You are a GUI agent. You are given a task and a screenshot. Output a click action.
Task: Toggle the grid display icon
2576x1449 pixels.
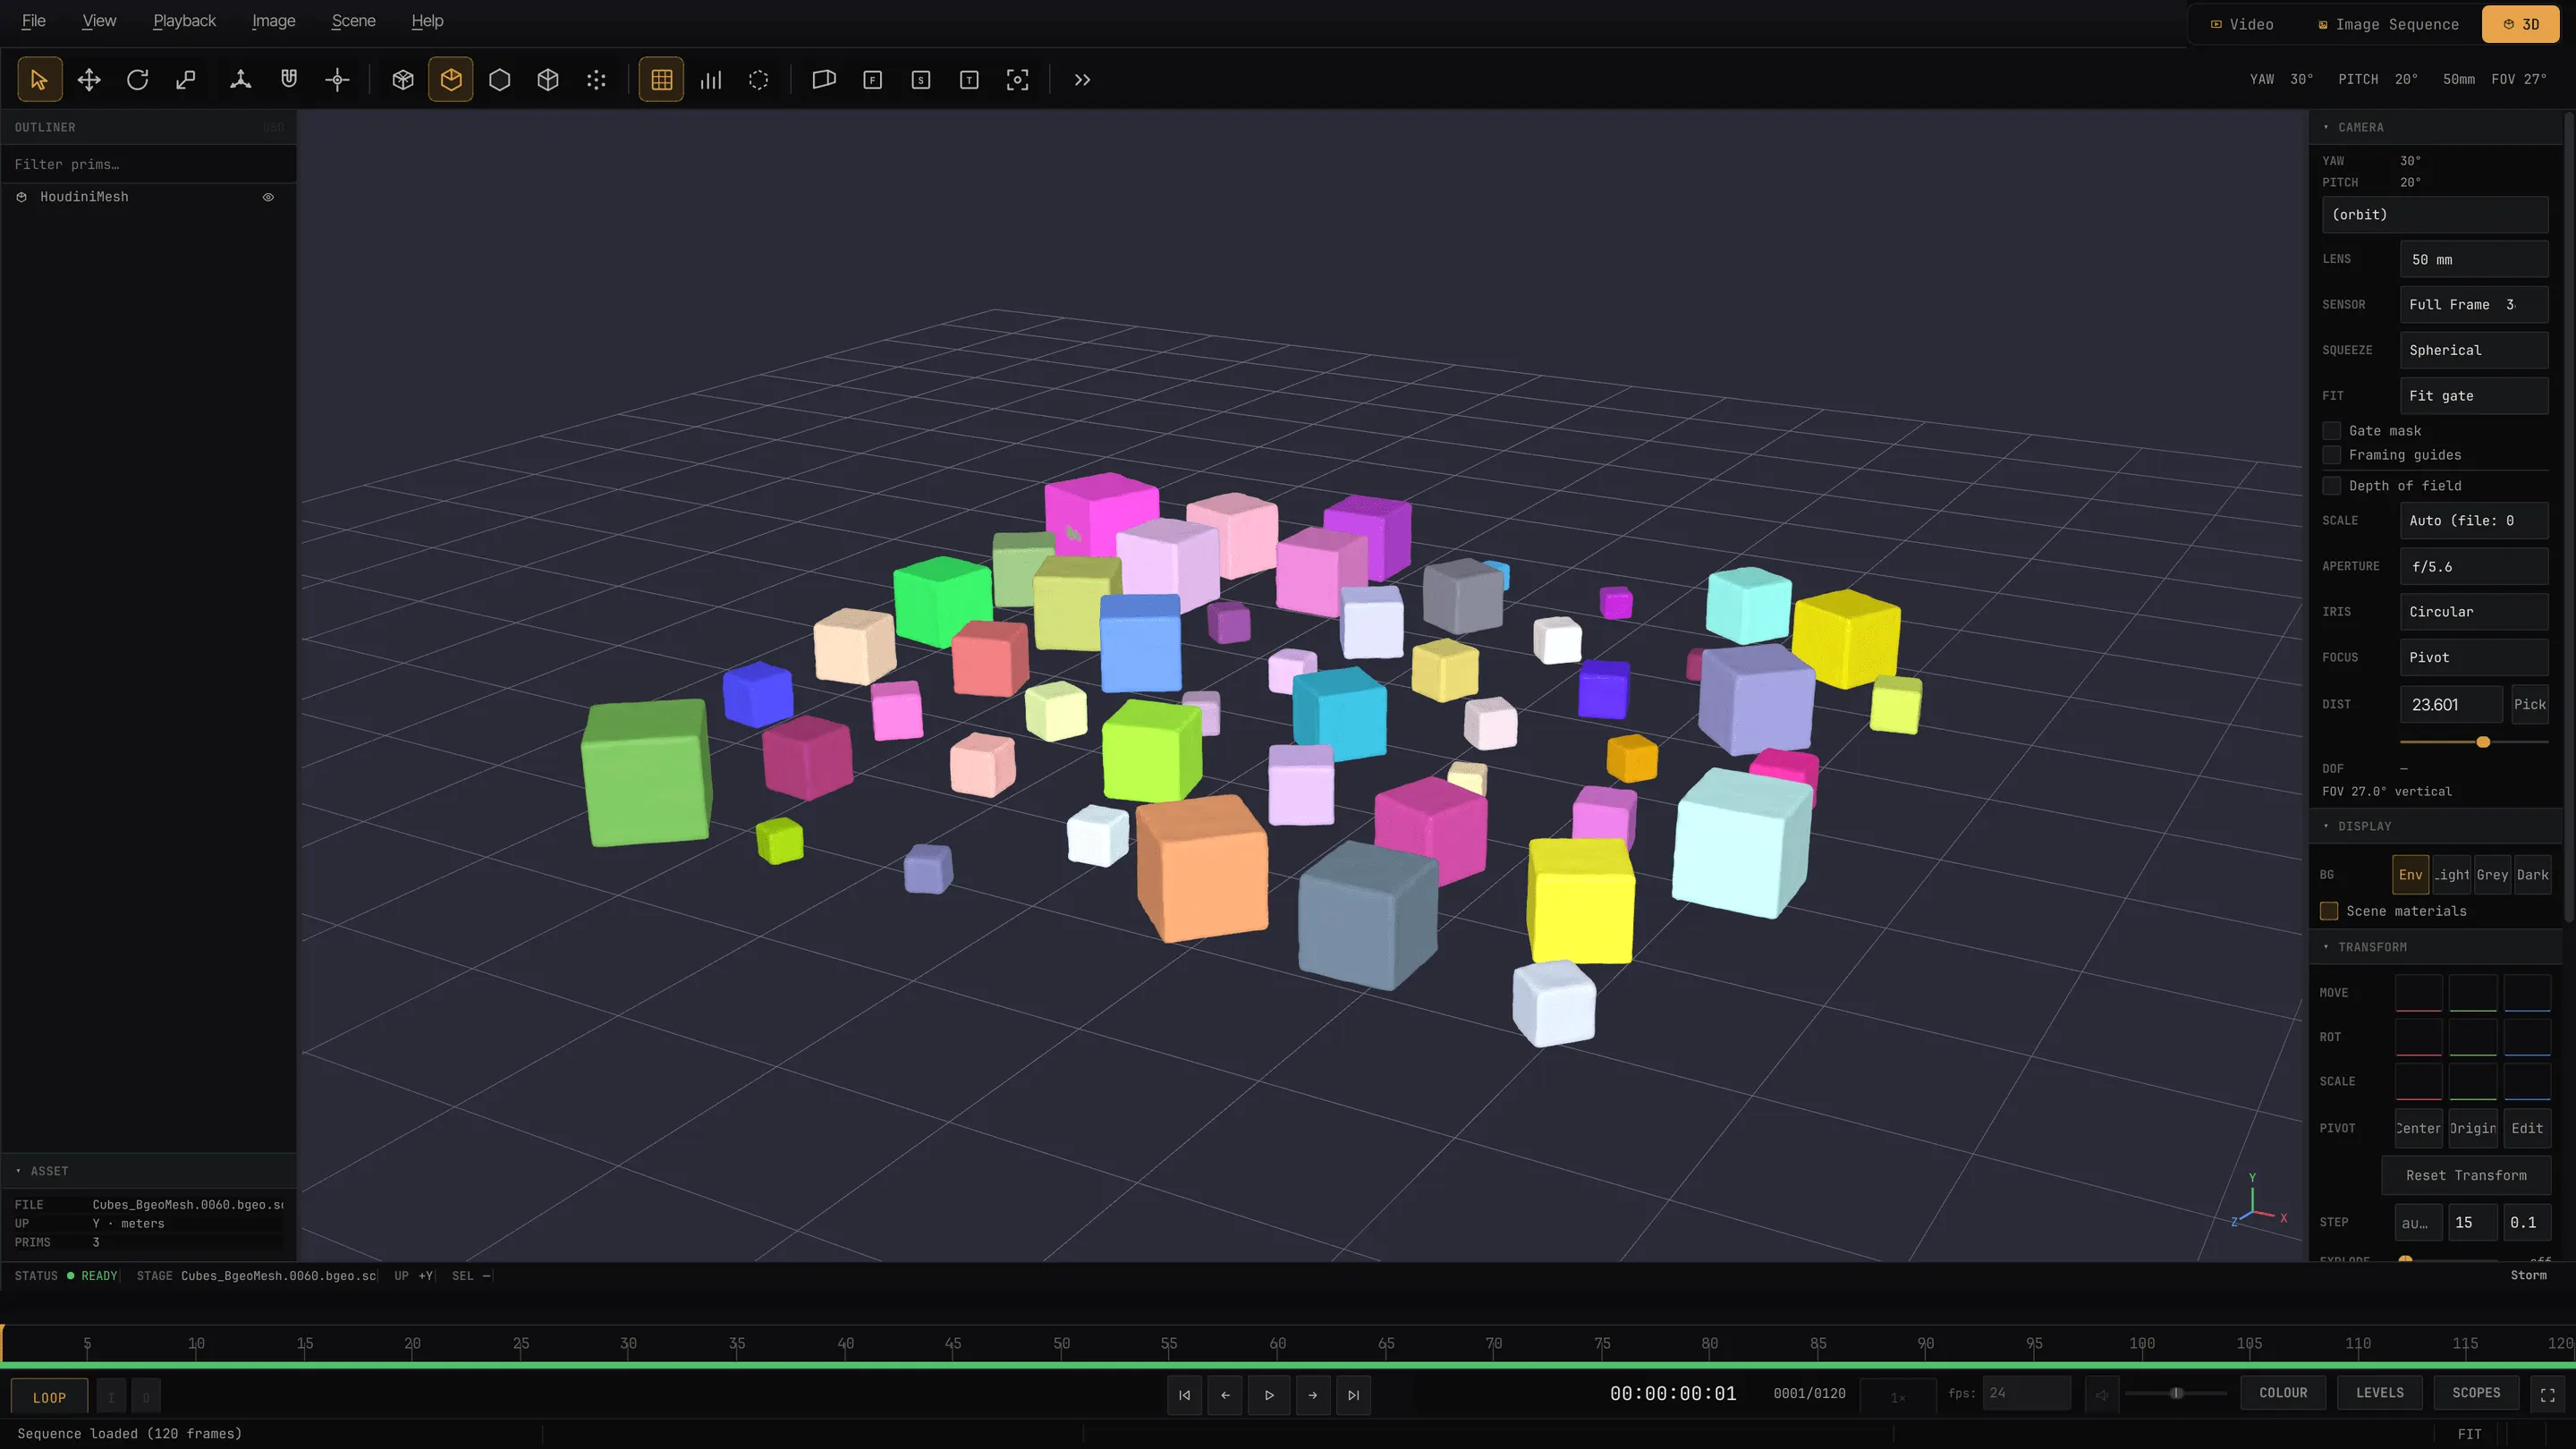point(662,80)
